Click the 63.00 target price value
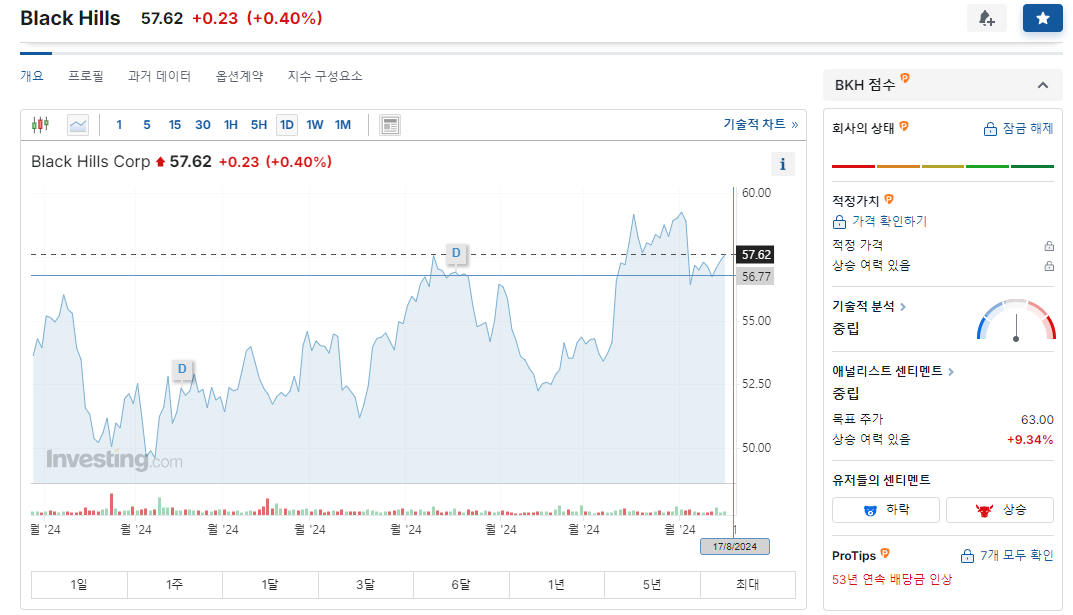 tap(1037, 419)
